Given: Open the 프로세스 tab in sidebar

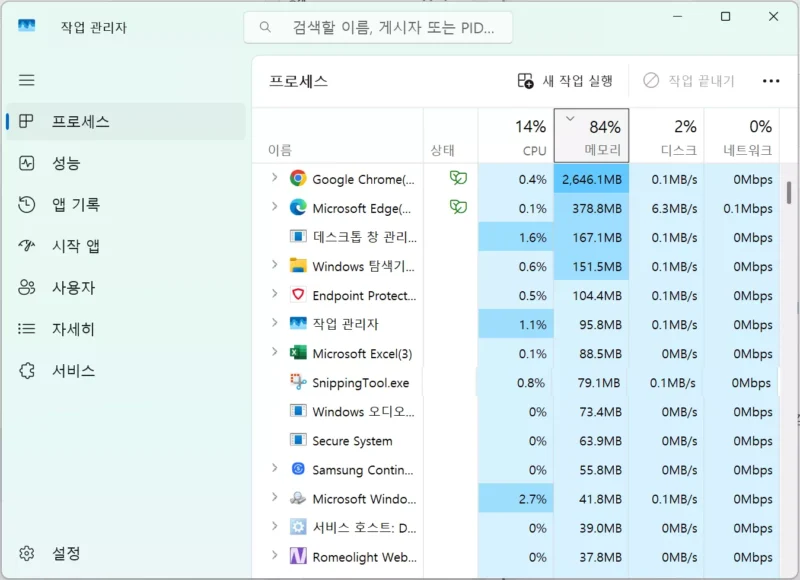Looking at the screenshot, I should coord(126,121).
